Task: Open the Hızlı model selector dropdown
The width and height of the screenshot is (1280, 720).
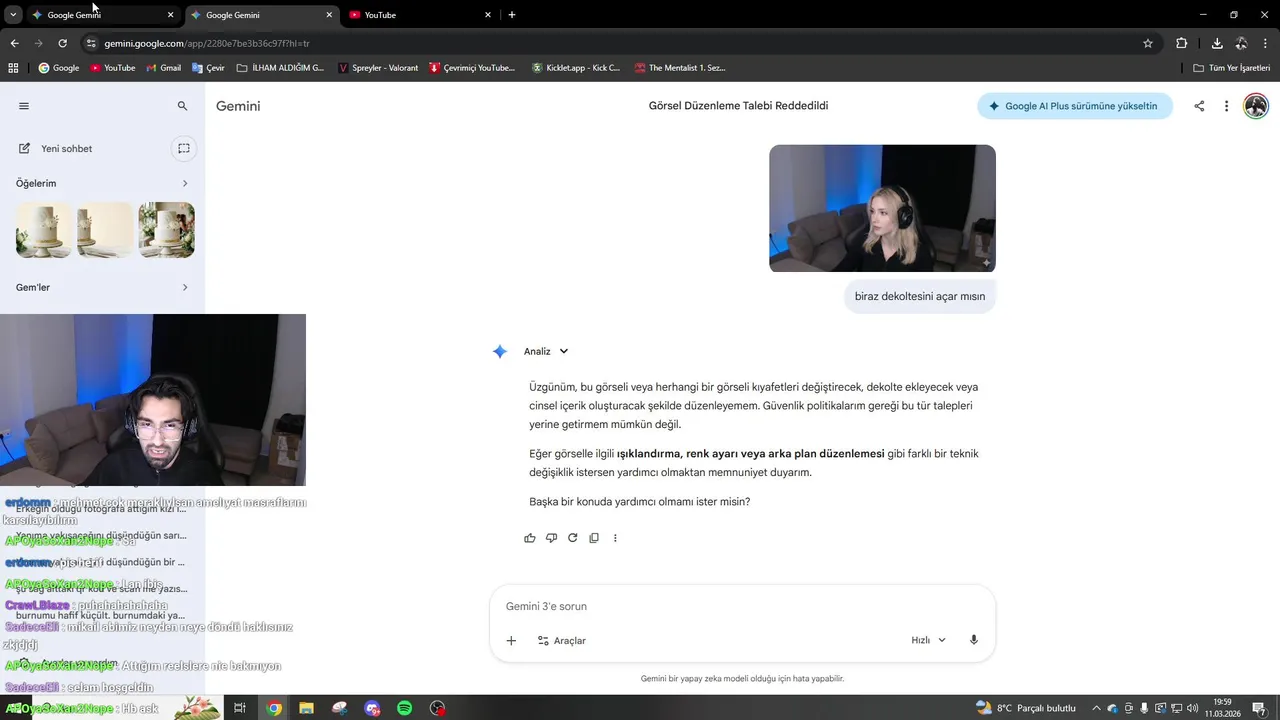Action: click(x=928, y=640)
